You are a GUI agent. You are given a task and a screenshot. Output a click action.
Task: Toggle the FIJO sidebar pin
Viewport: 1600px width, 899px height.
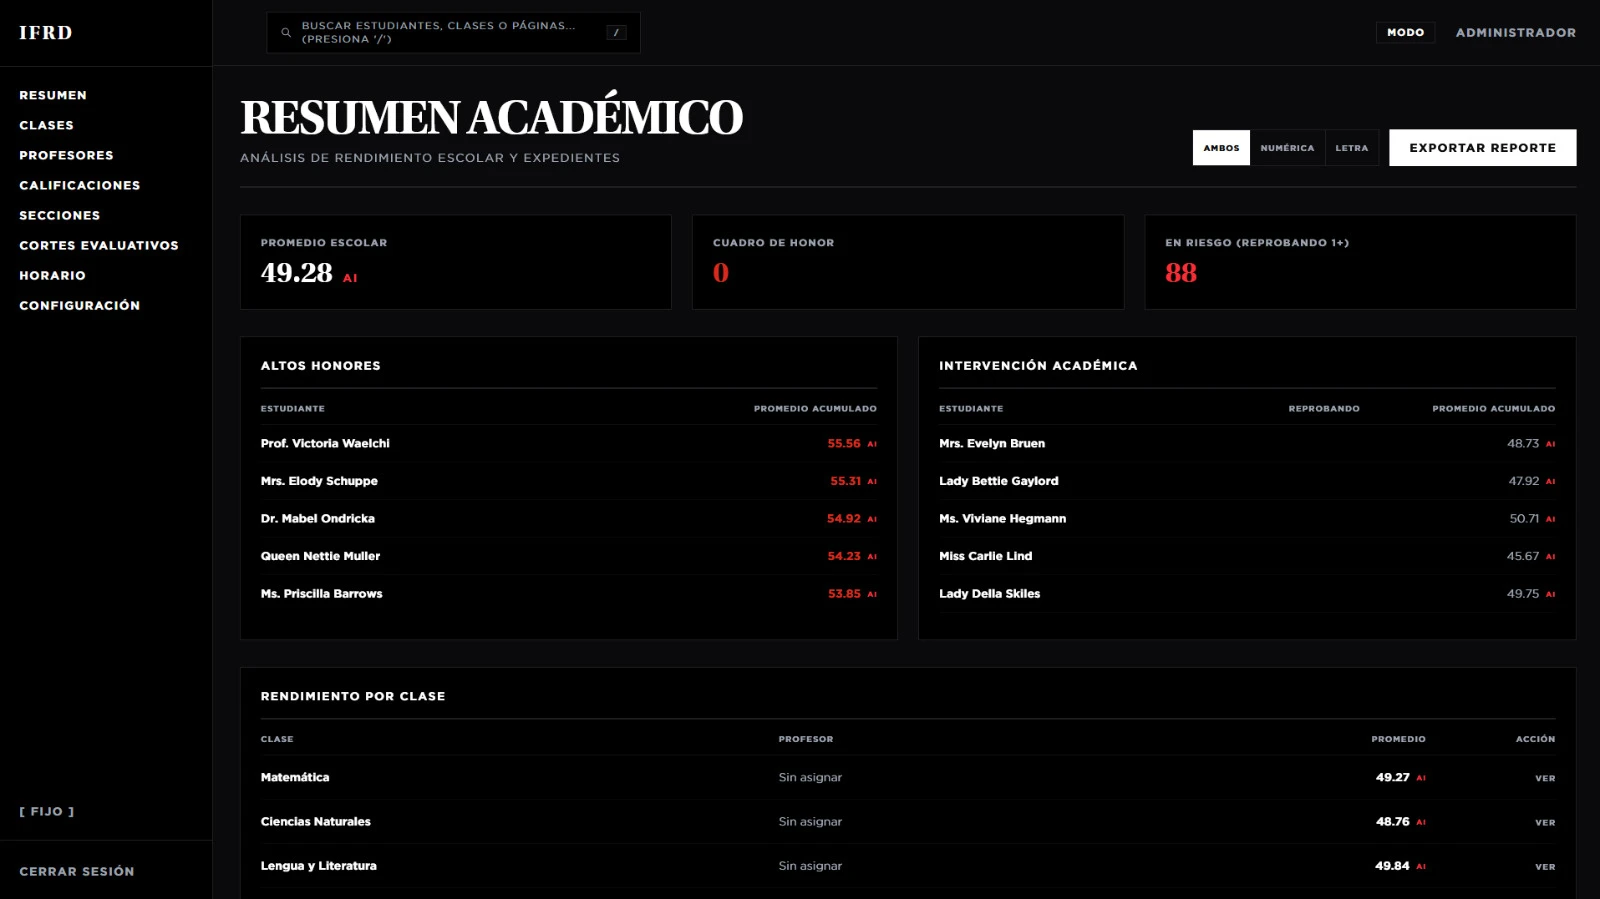click(x=47, y=812)
